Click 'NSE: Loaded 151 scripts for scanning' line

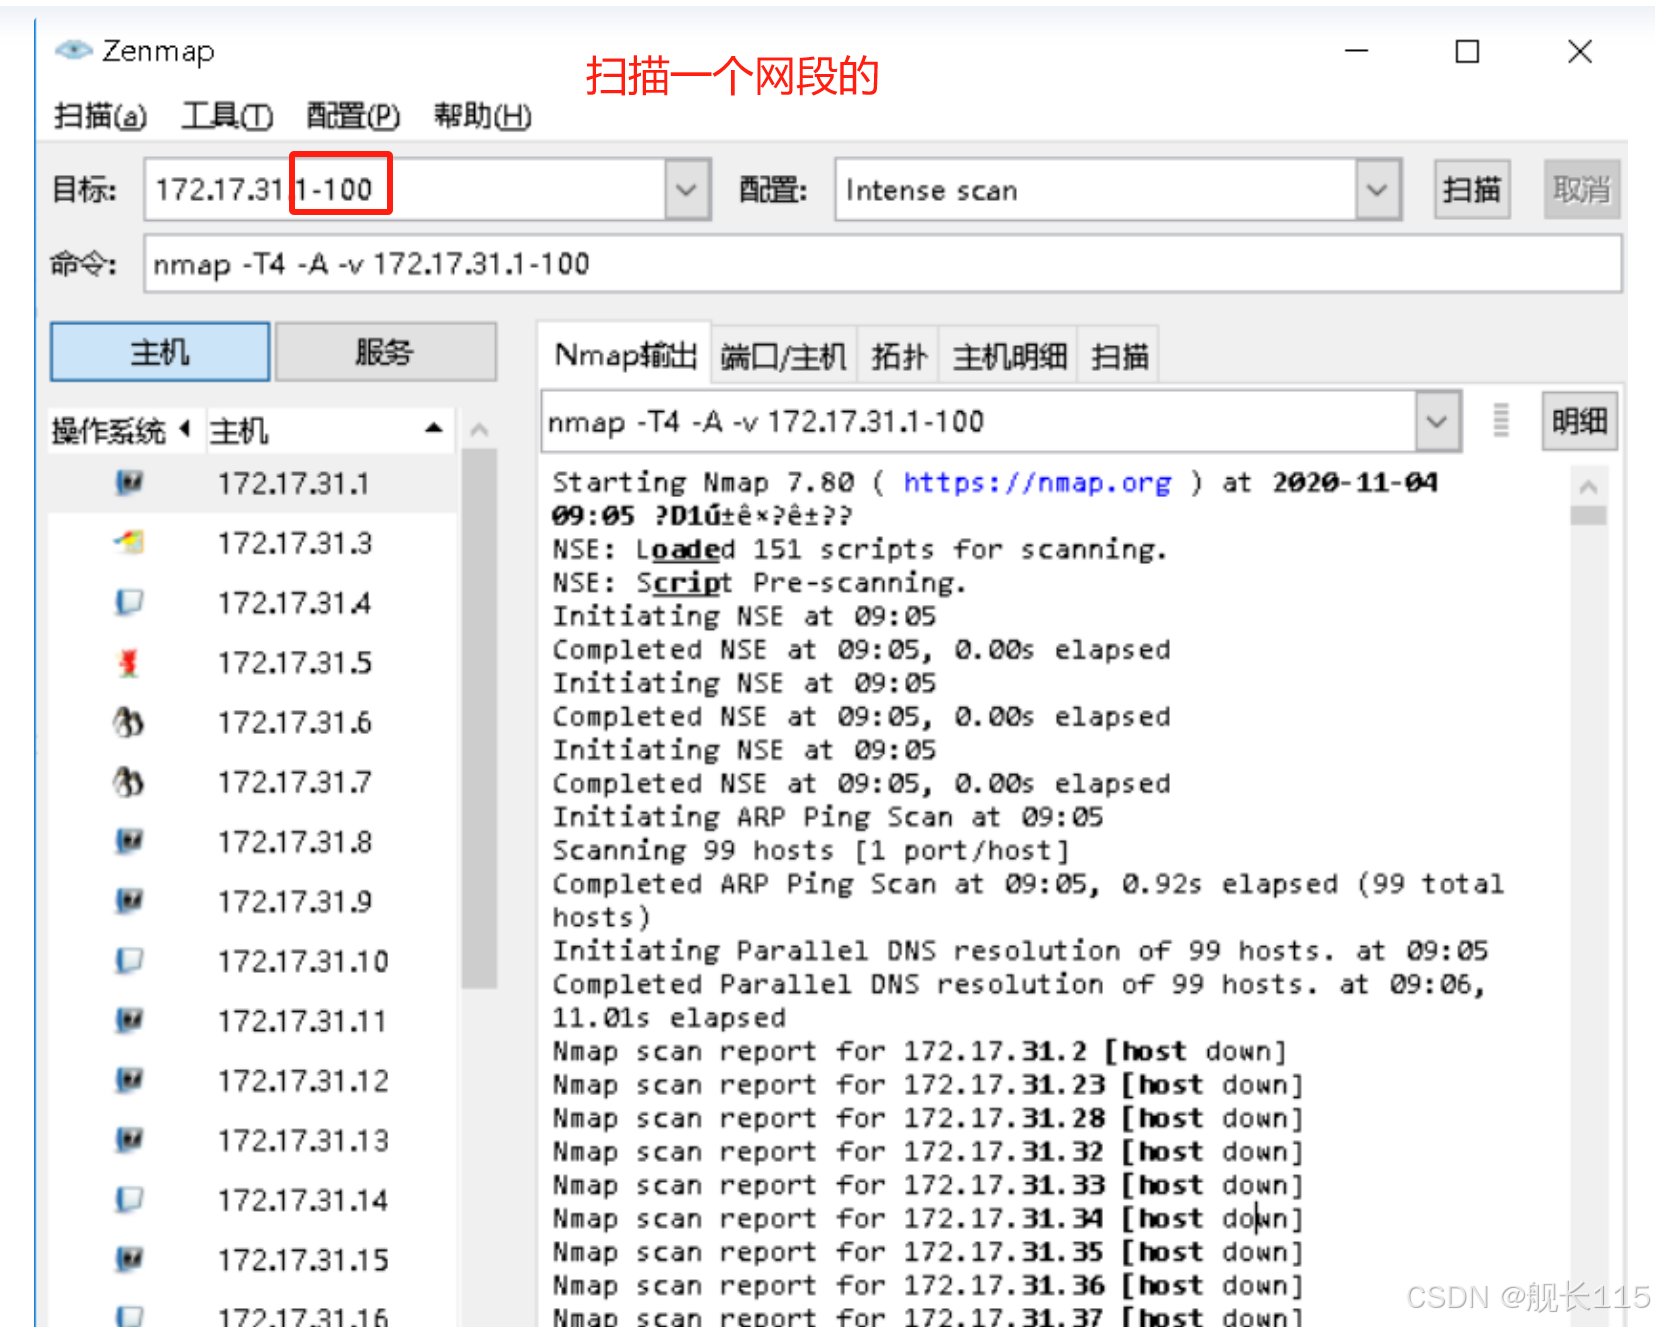(x=860, y=549)
